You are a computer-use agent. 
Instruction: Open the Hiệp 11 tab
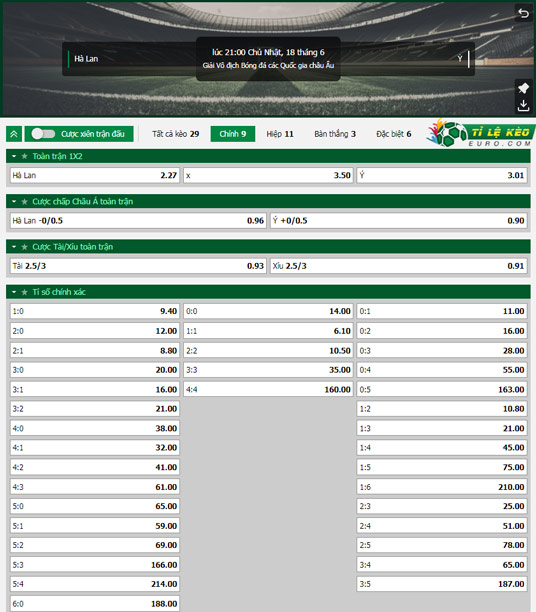click(280, 134)
